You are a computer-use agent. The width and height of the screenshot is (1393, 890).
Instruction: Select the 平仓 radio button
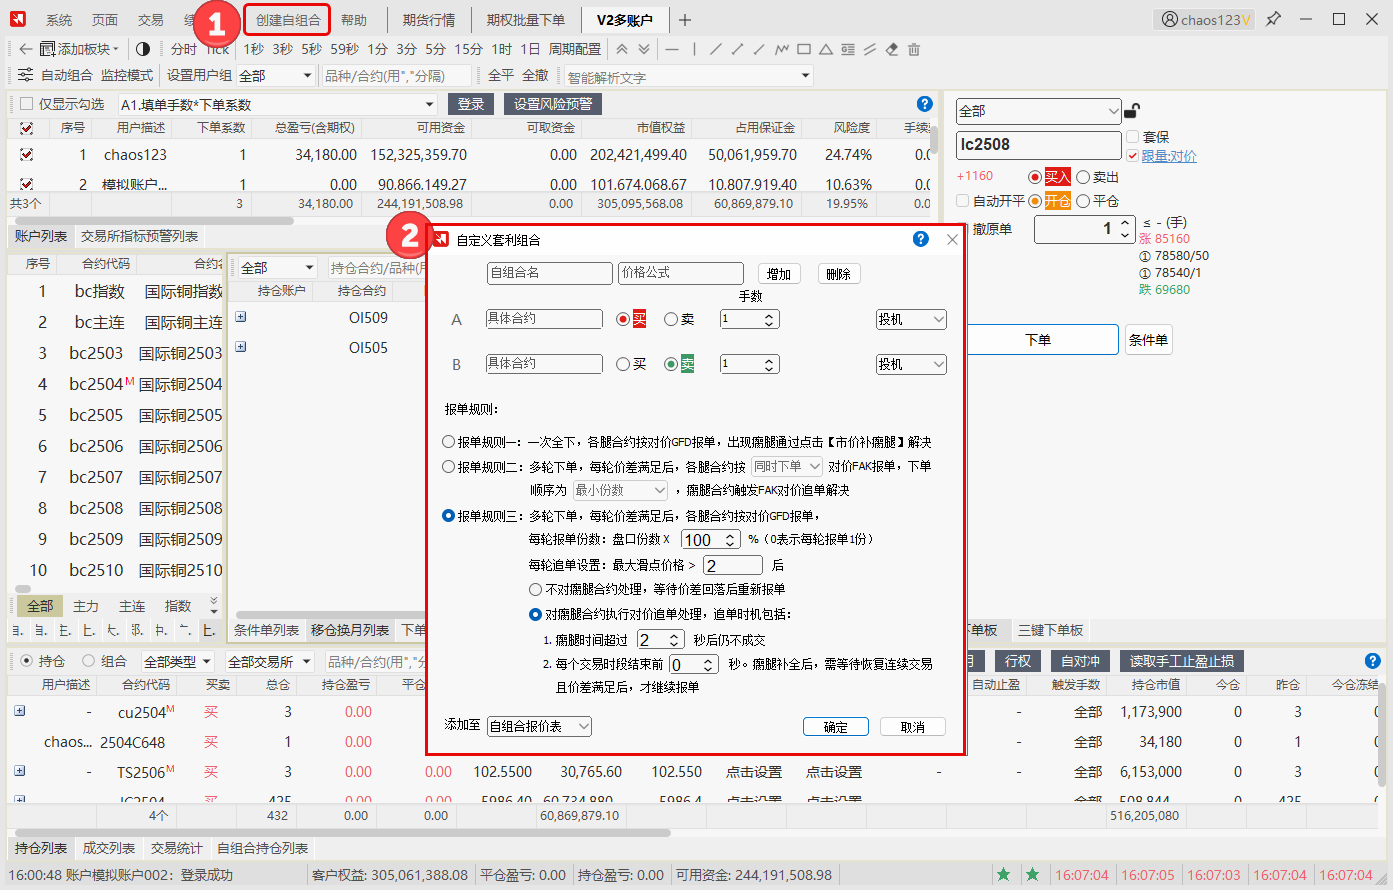pos(1082,201)
